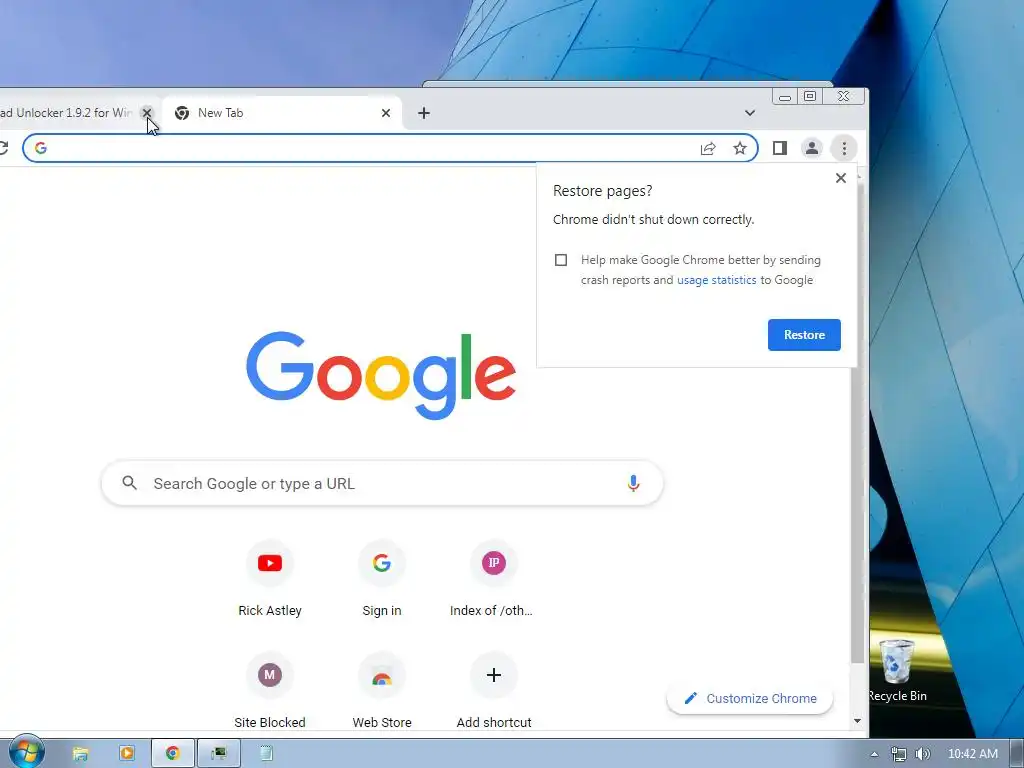Click the reload page icon
Image resolution: width=1024 pixels, height=768 pixels.
click(4, 148)
